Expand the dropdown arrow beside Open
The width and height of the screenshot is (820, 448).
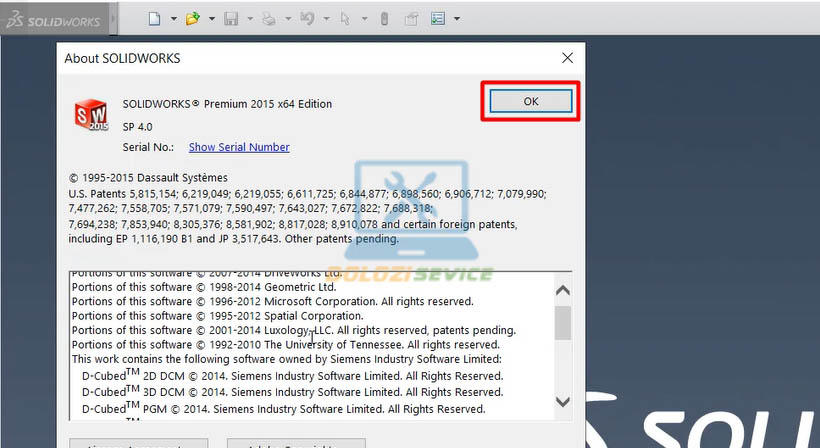click(x=211, y=19)
